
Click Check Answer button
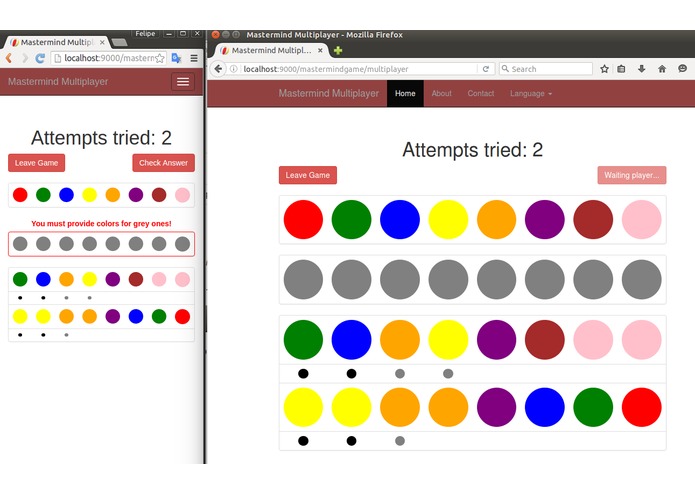(x=164, y=163)
